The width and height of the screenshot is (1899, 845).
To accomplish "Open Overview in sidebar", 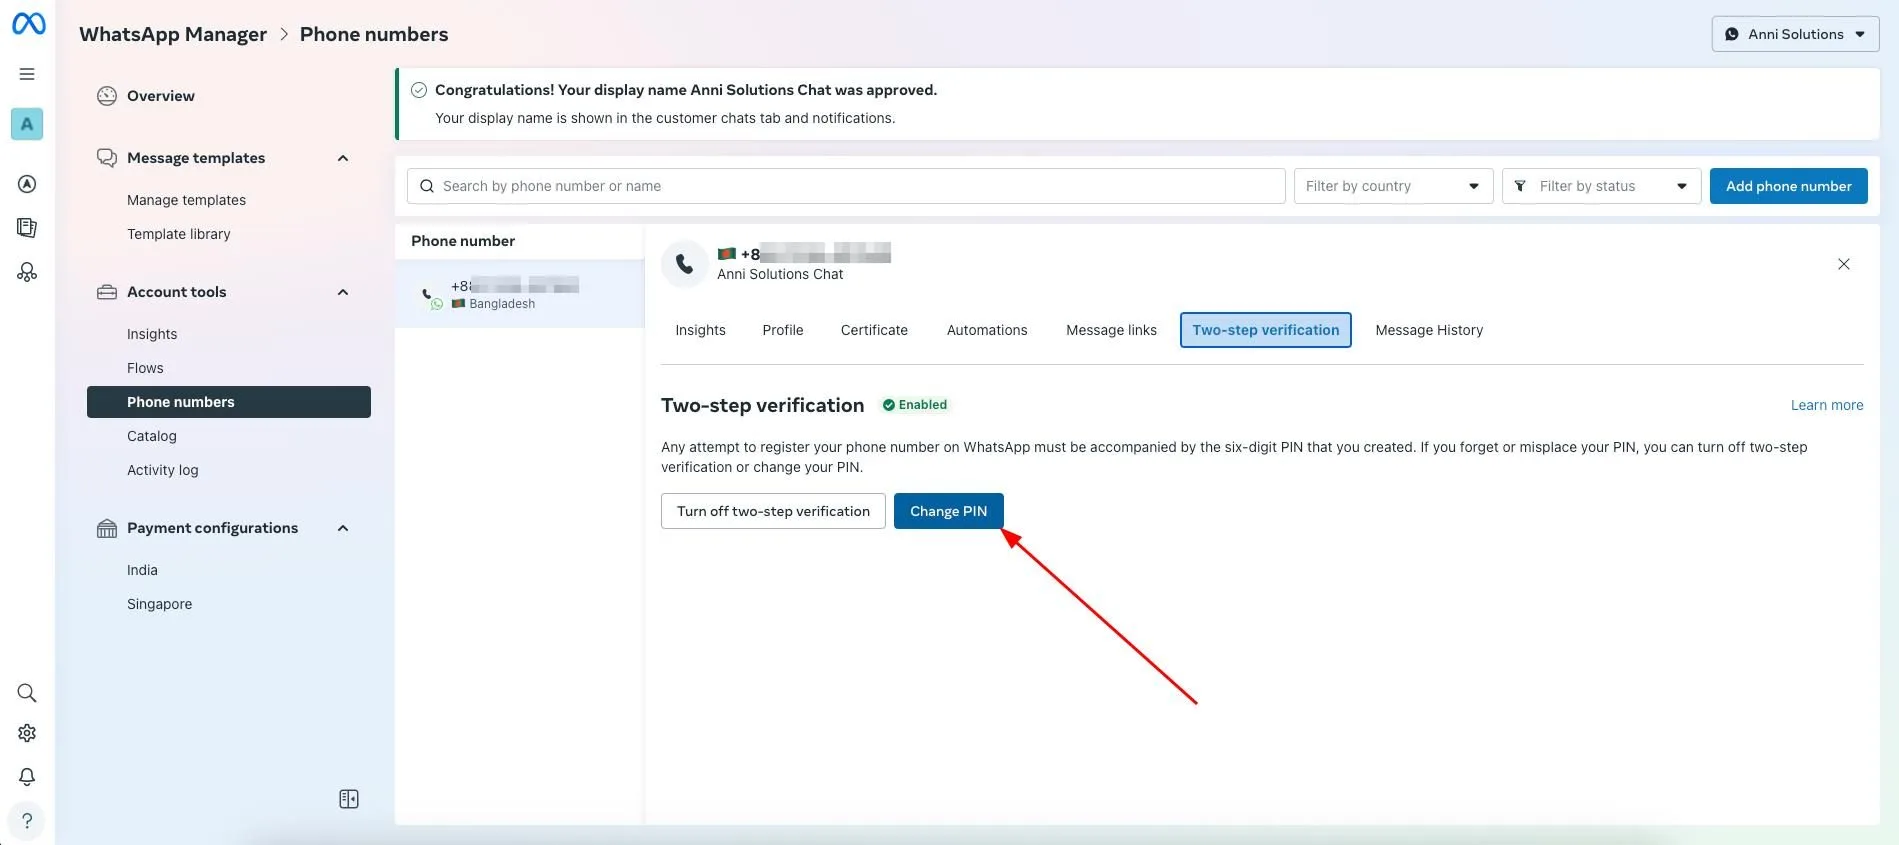I will (160, 96).
